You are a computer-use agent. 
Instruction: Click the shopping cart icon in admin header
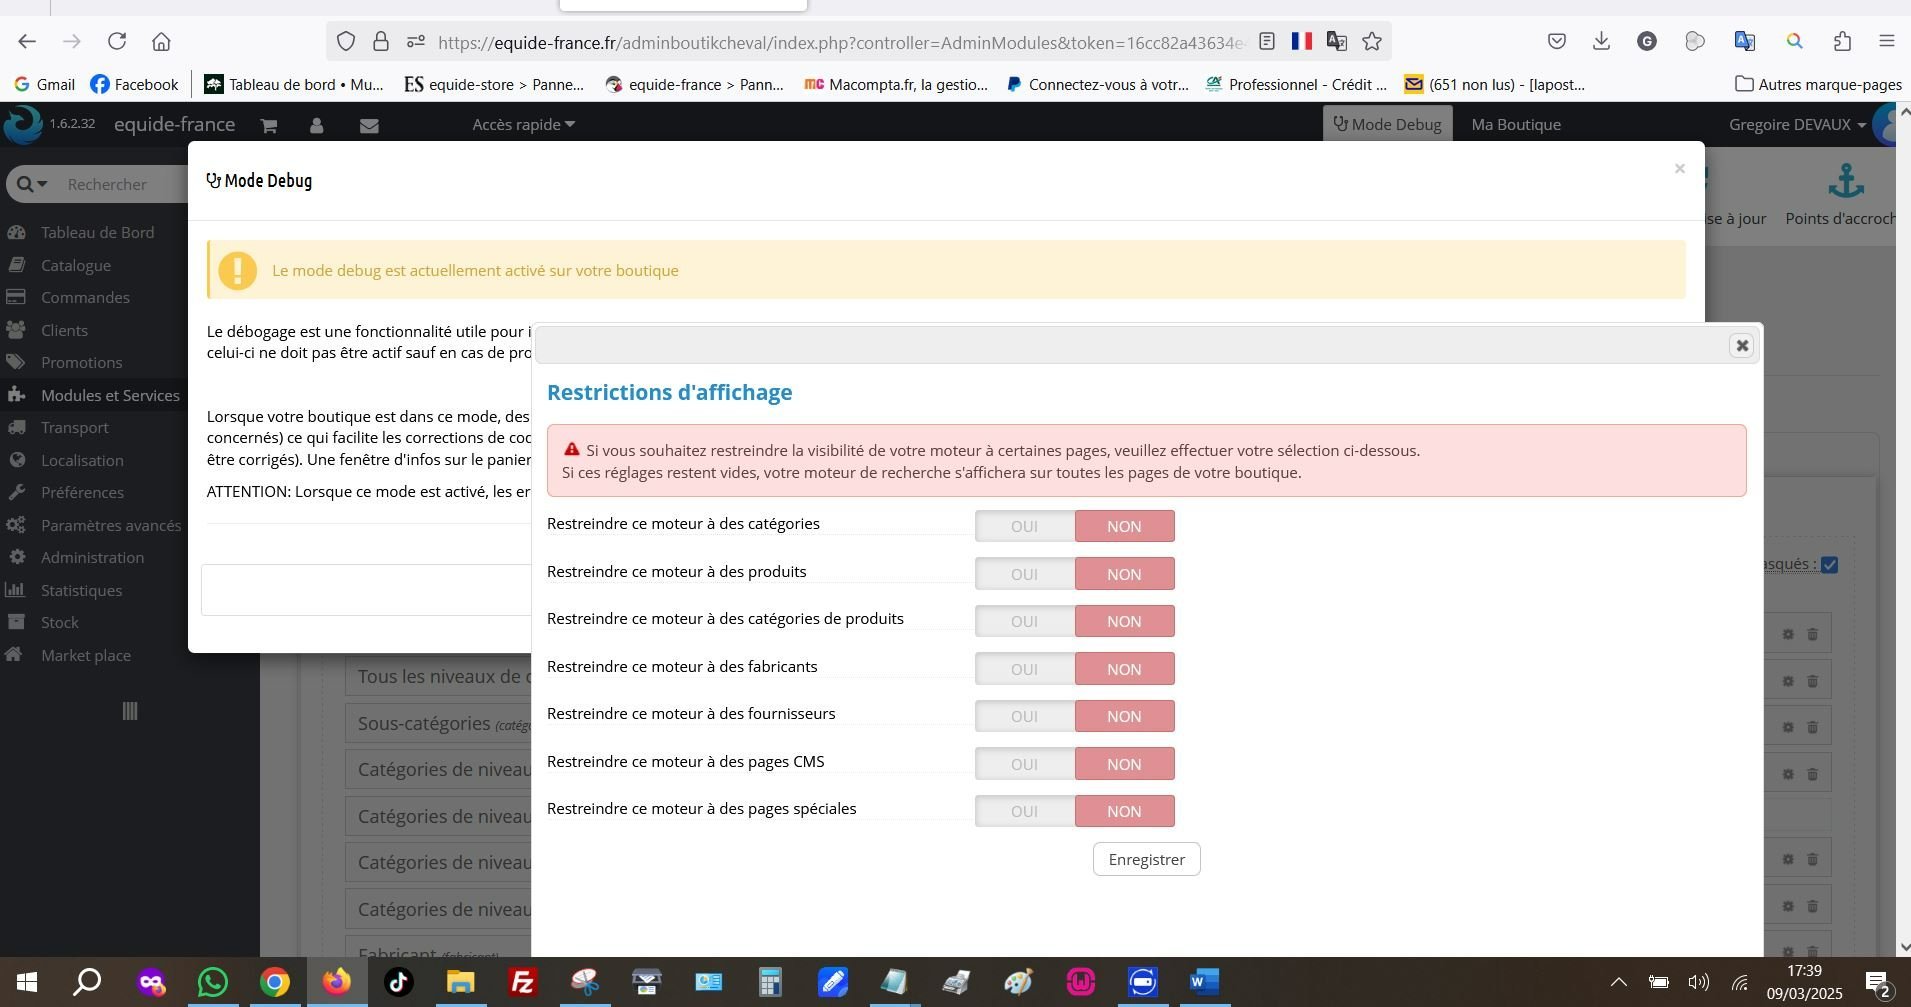pos(268,126)
